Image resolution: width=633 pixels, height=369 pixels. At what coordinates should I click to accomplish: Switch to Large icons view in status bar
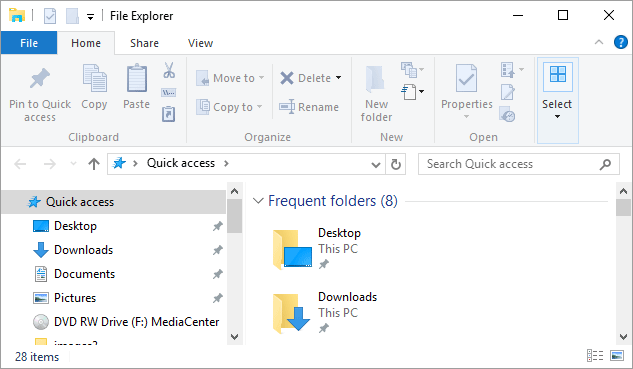click(617, 356)
